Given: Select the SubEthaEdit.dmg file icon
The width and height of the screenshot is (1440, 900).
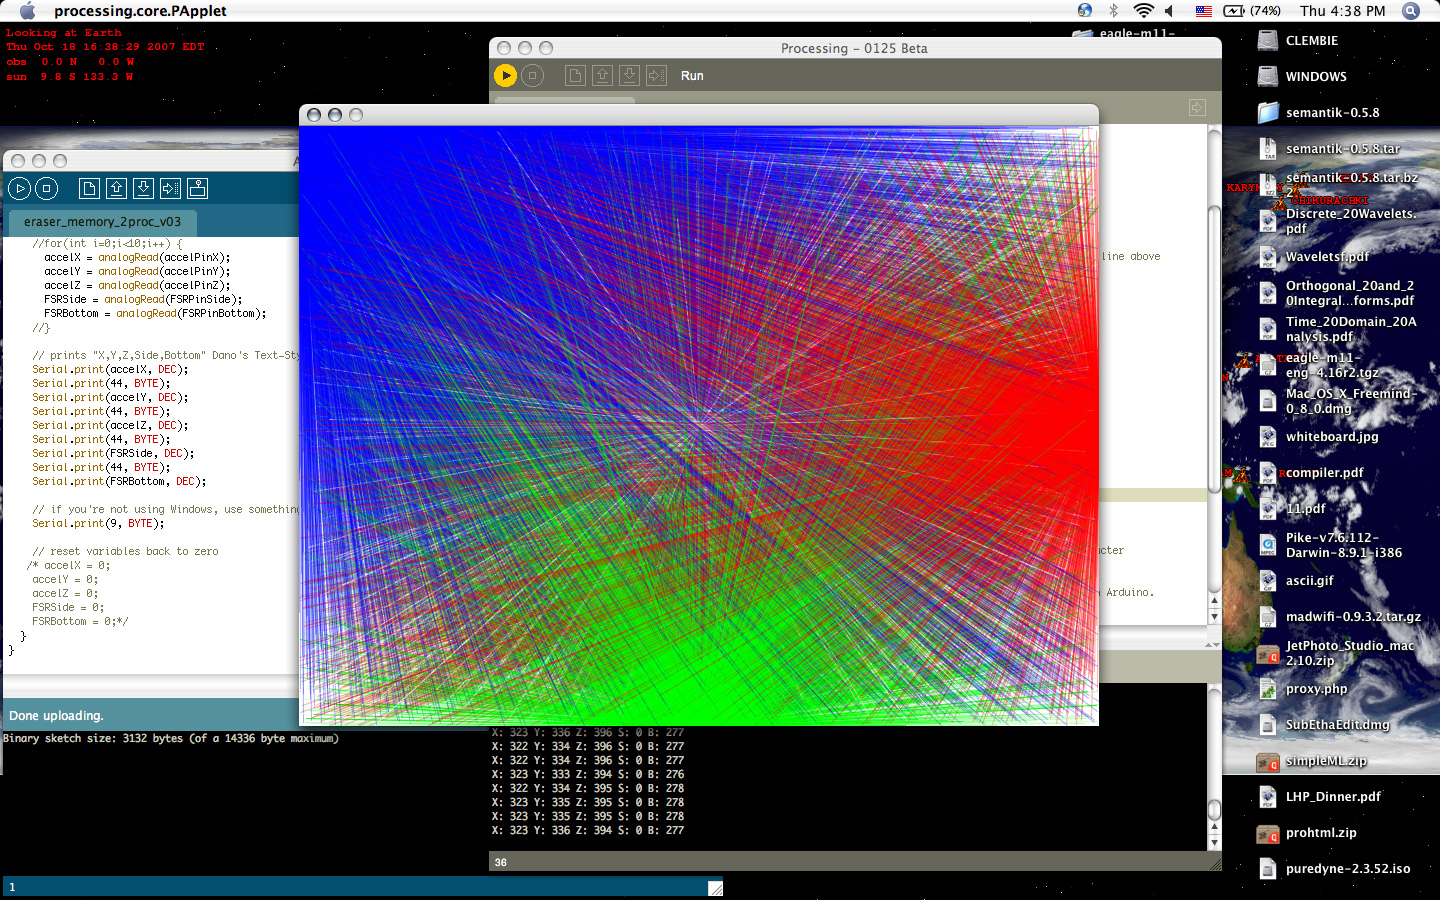Looking at the screenshot, I should (1268, 725).
